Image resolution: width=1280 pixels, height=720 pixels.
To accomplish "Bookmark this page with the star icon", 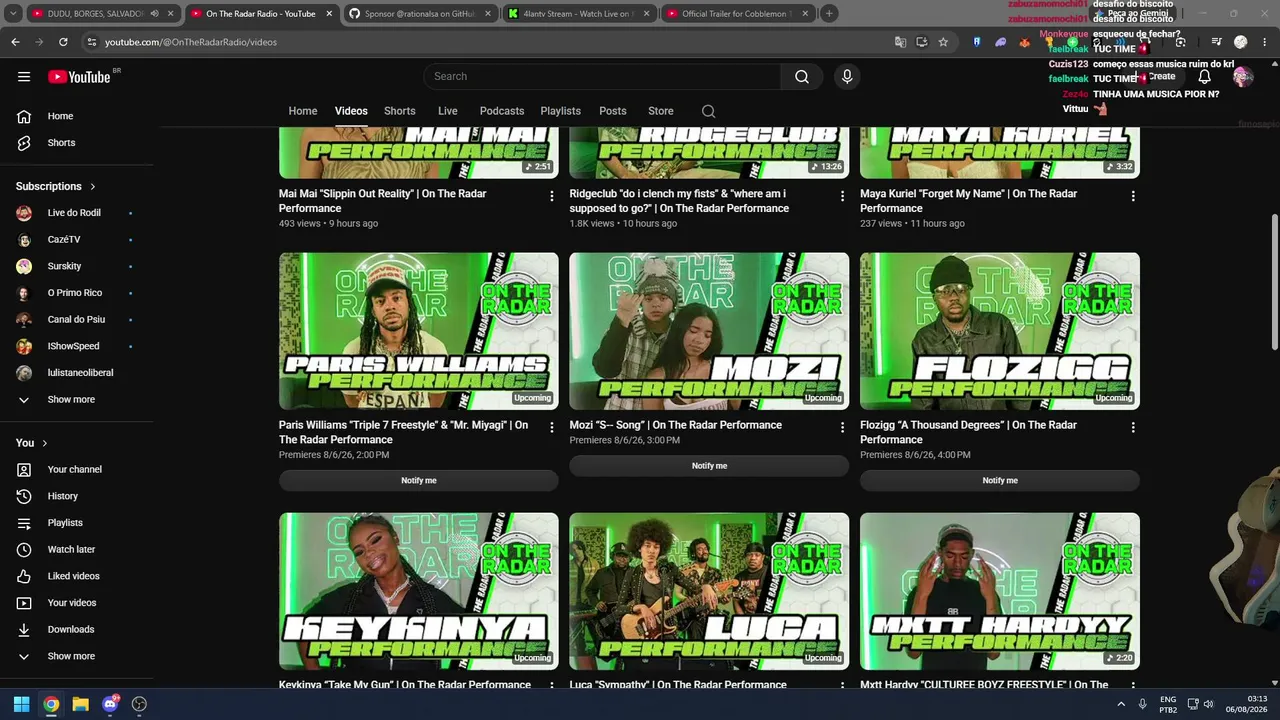I will 943,42.
